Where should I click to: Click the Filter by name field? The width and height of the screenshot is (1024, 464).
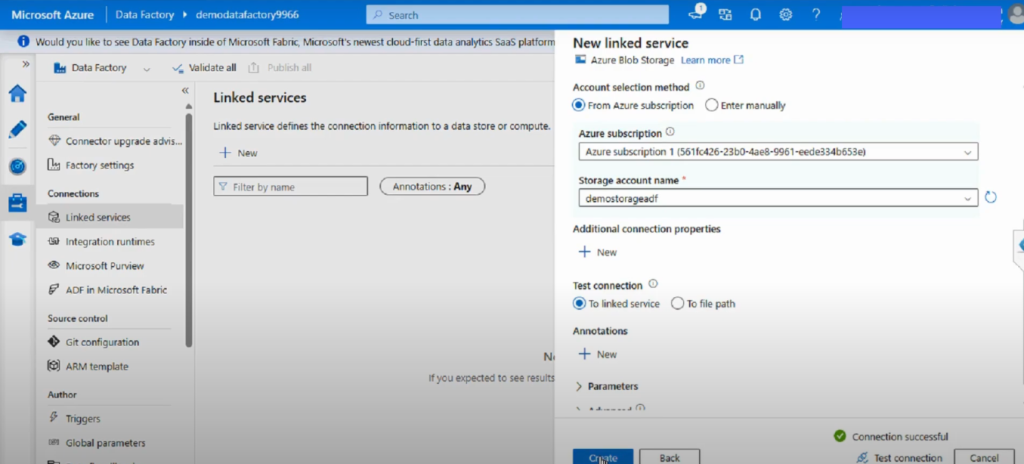point(291,186)
